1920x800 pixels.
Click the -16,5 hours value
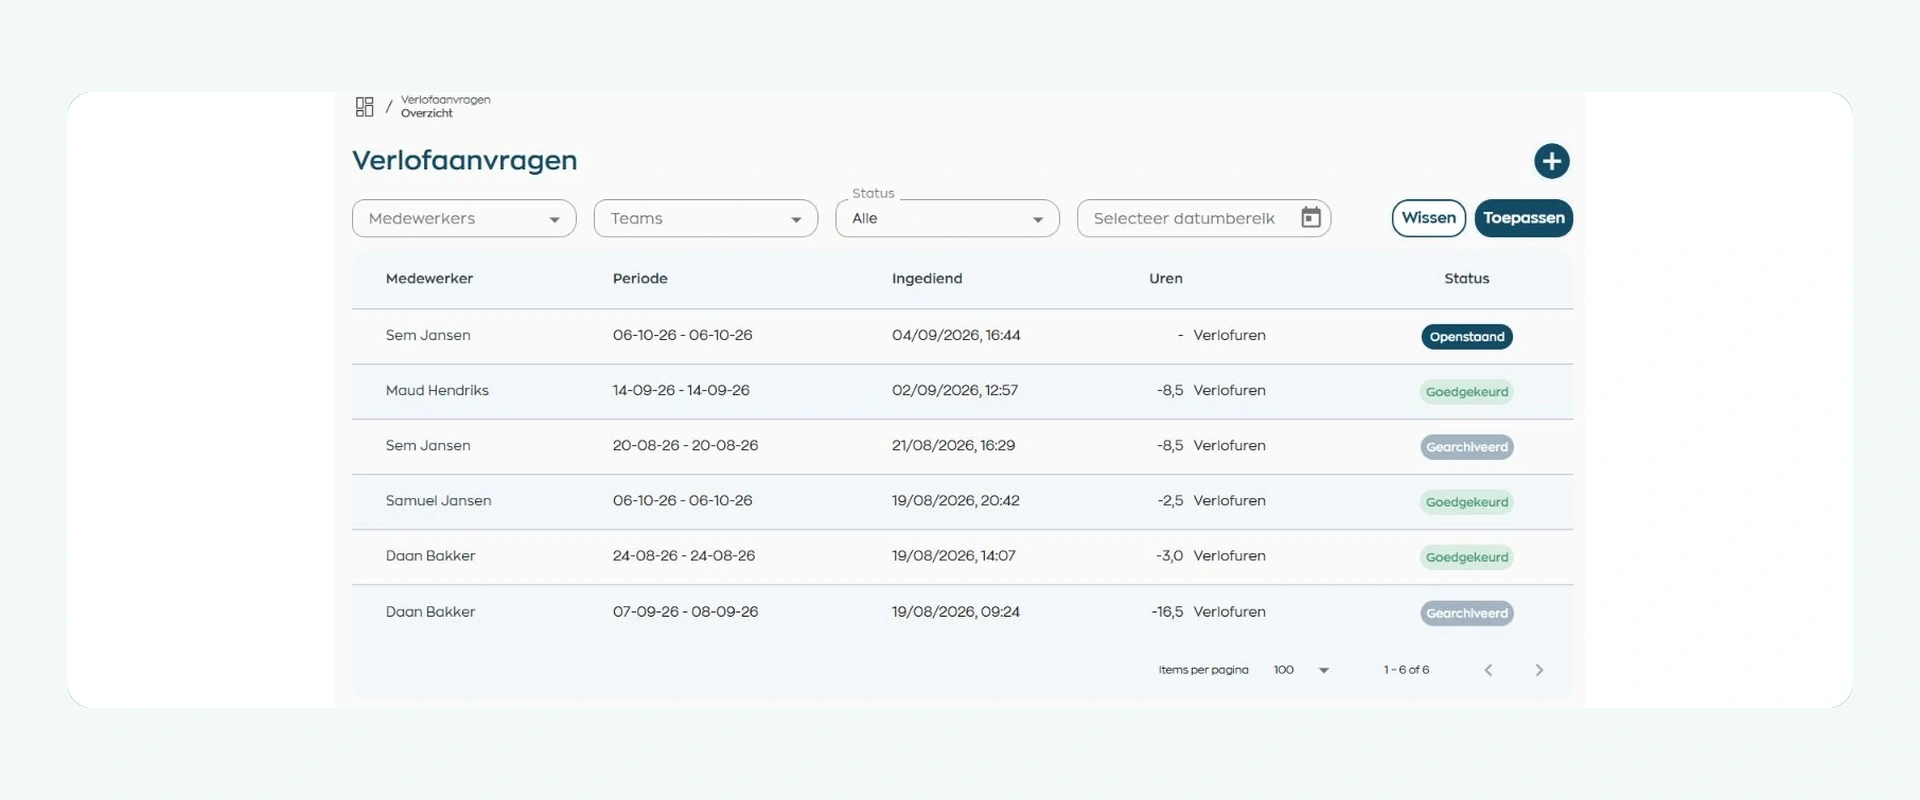point(1167,612)
